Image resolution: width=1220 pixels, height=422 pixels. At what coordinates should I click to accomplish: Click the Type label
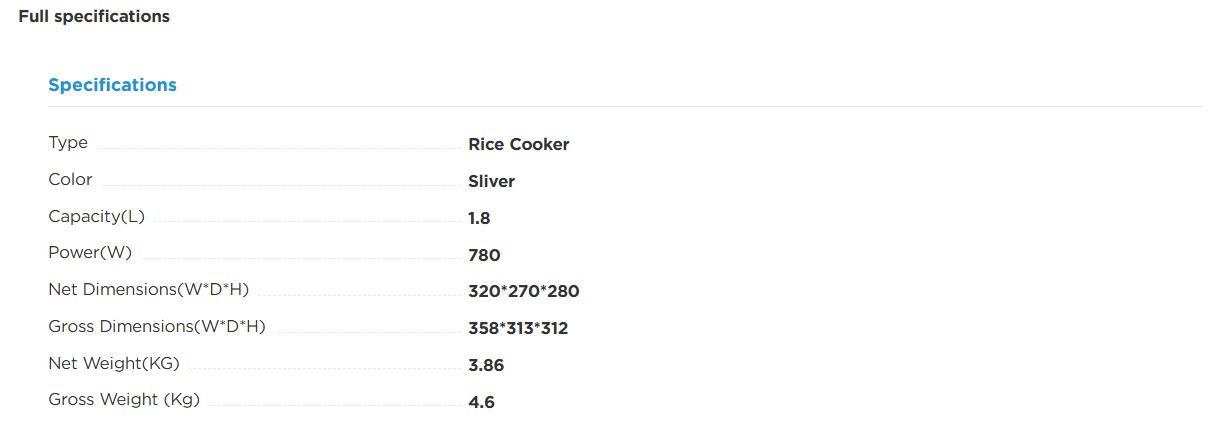point(68,143)
